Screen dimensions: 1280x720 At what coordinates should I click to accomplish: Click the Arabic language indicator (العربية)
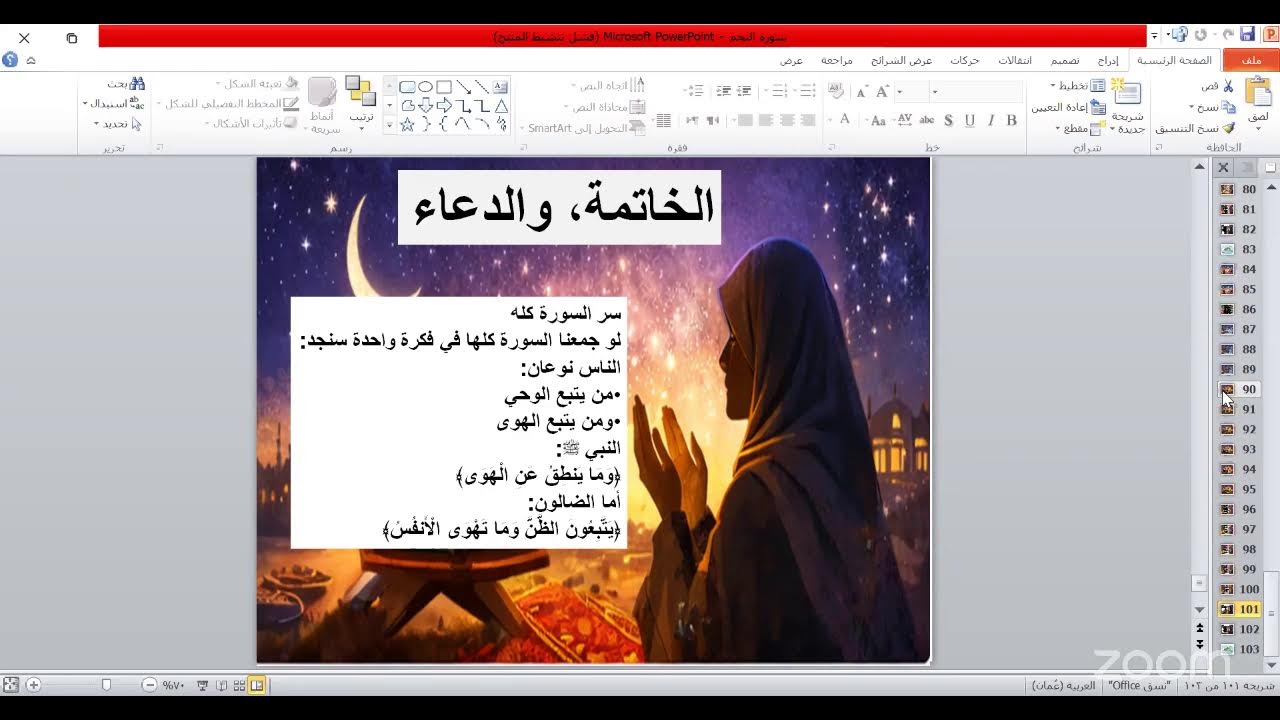(x=1064, y=686)
